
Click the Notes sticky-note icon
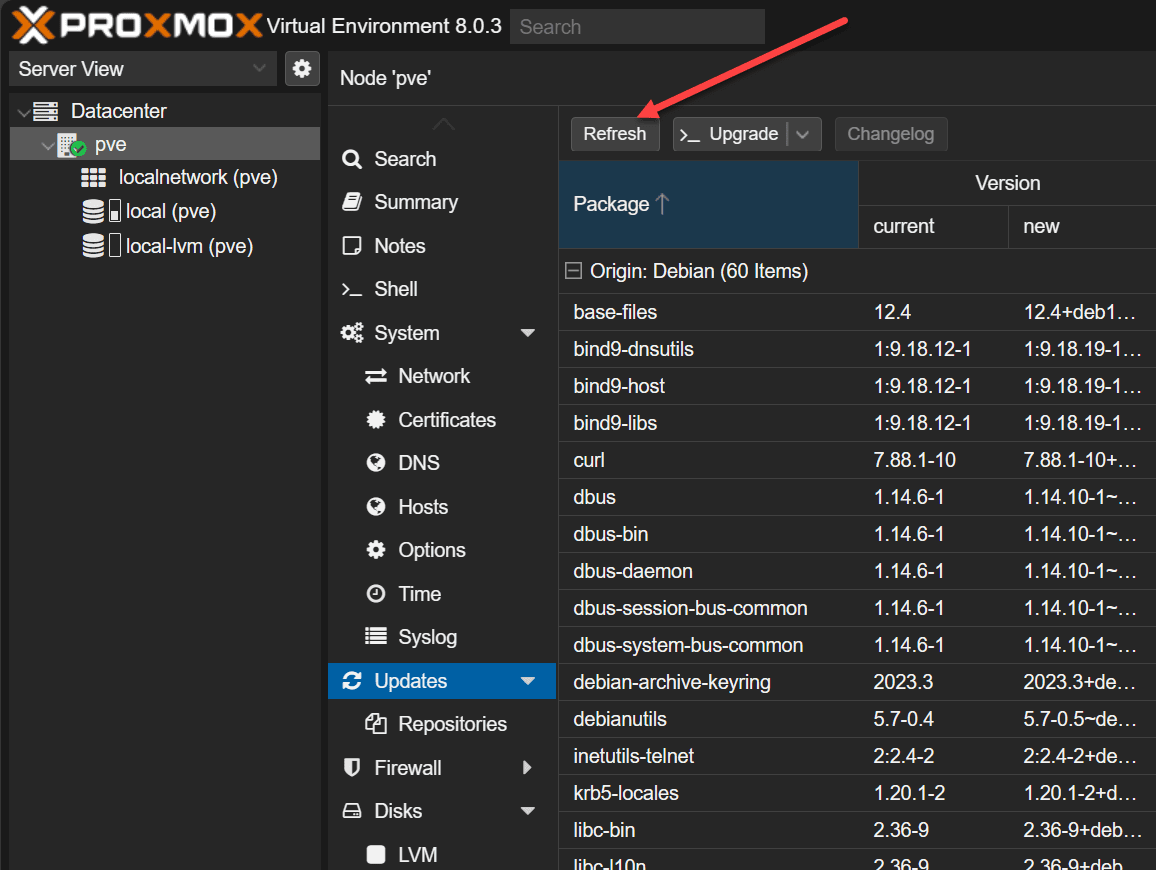coord(352,246)
